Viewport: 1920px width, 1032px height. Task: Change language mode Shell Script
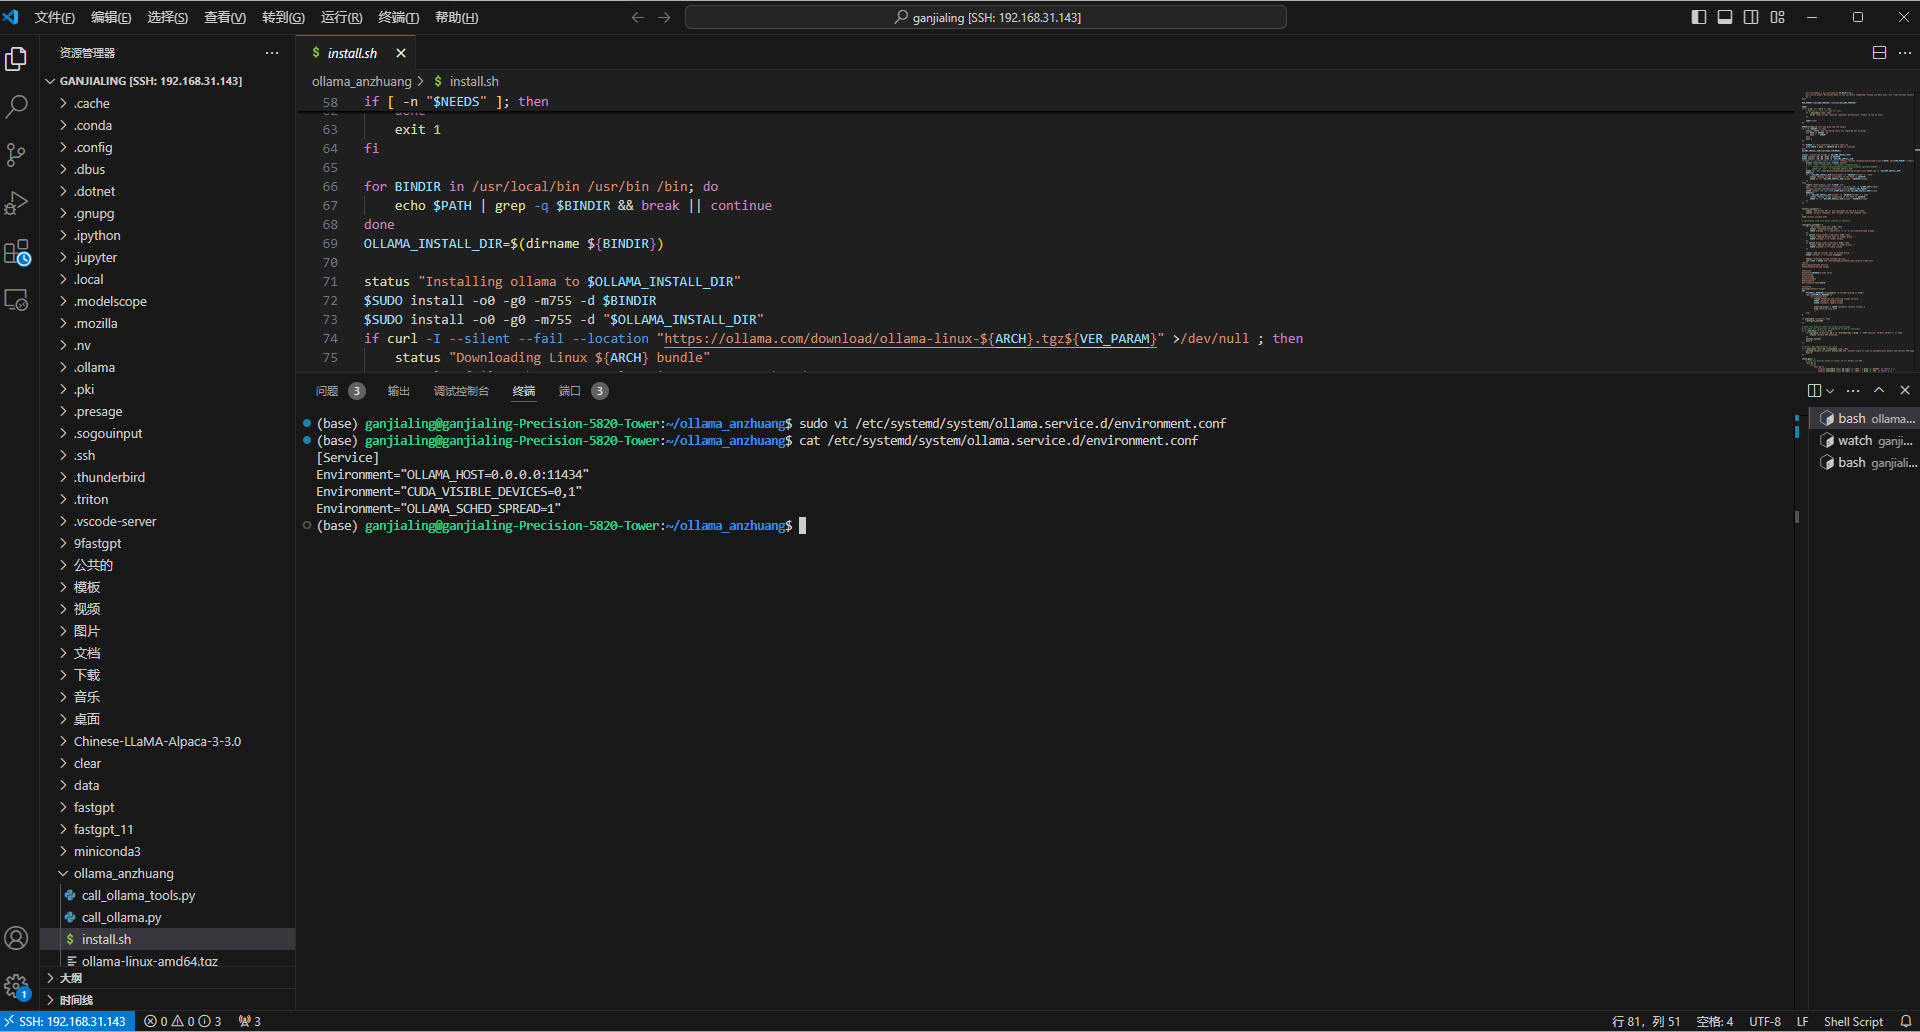tap(1853, 1021)
